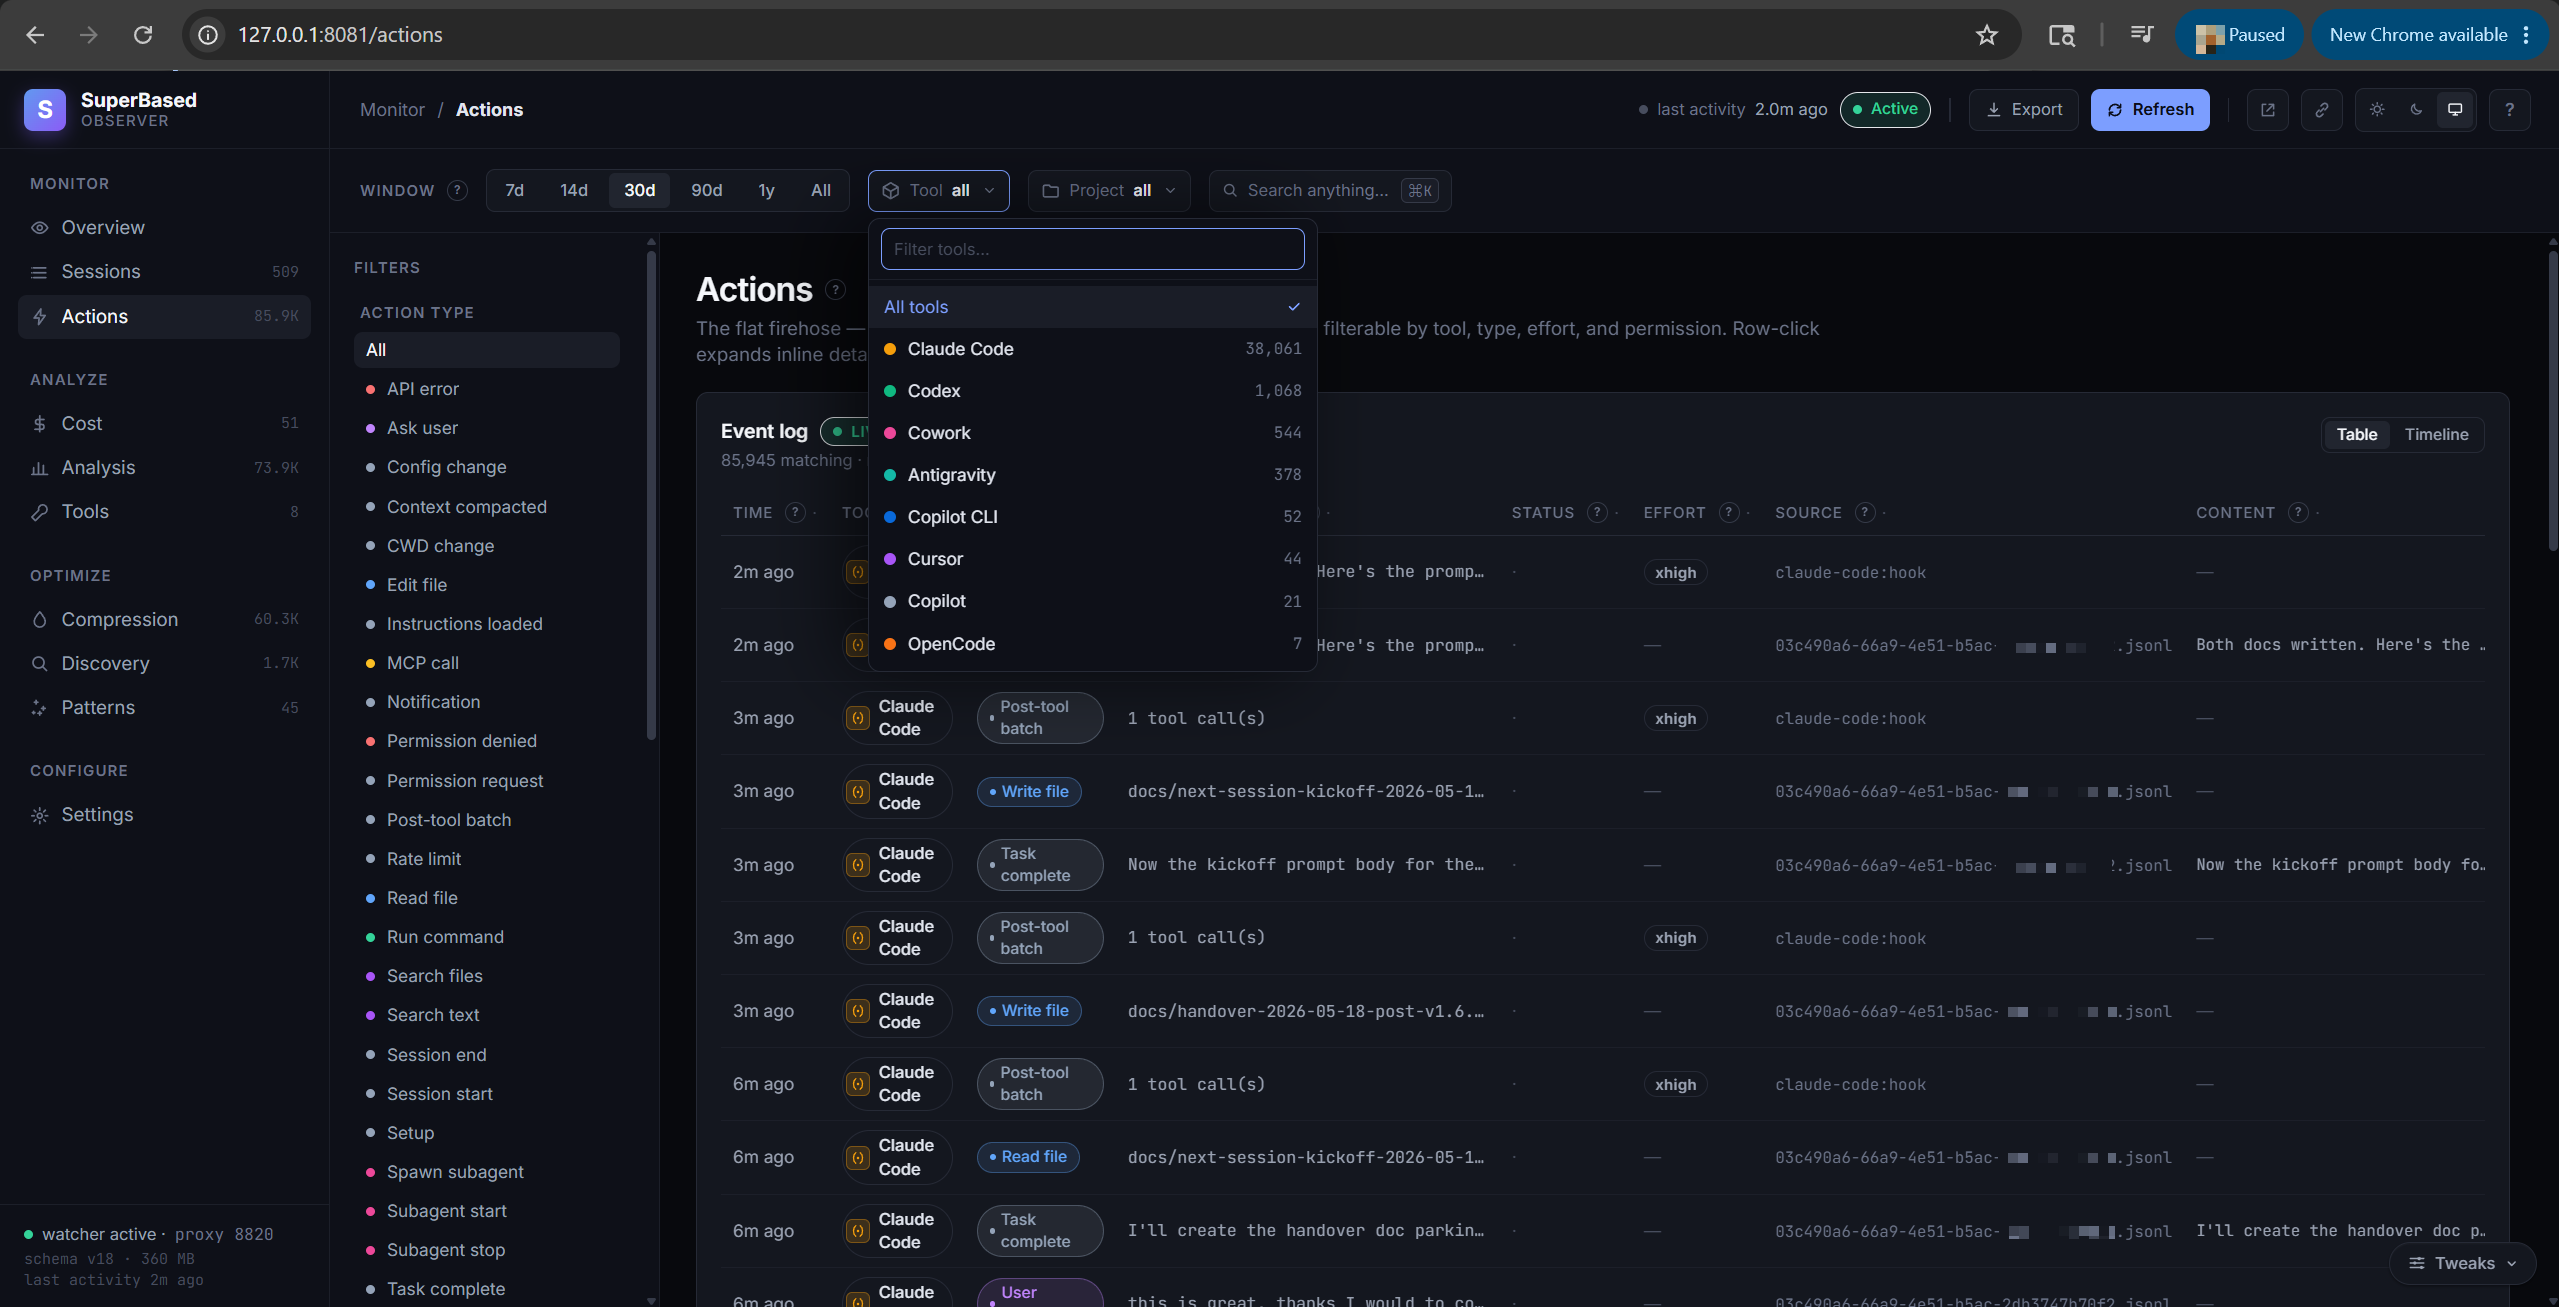The height and width of the screenshot is (1307, 2559).
Task: Go to Monitor breadcrumb link
Action: click(x=392, y=110)
